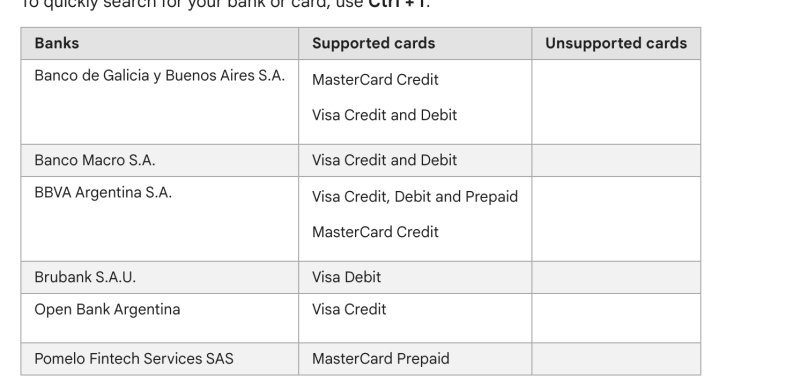Screen dimensions: 800x382
Task: Click the Supported cards column header
Action: coord(373,43)
